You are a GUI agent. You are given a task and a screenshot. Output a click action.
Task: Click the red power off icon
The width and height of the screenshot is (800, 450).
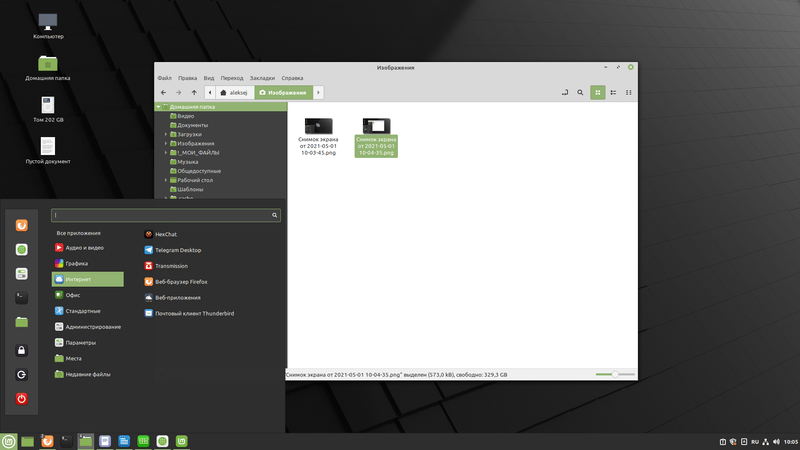pos(21,398)
